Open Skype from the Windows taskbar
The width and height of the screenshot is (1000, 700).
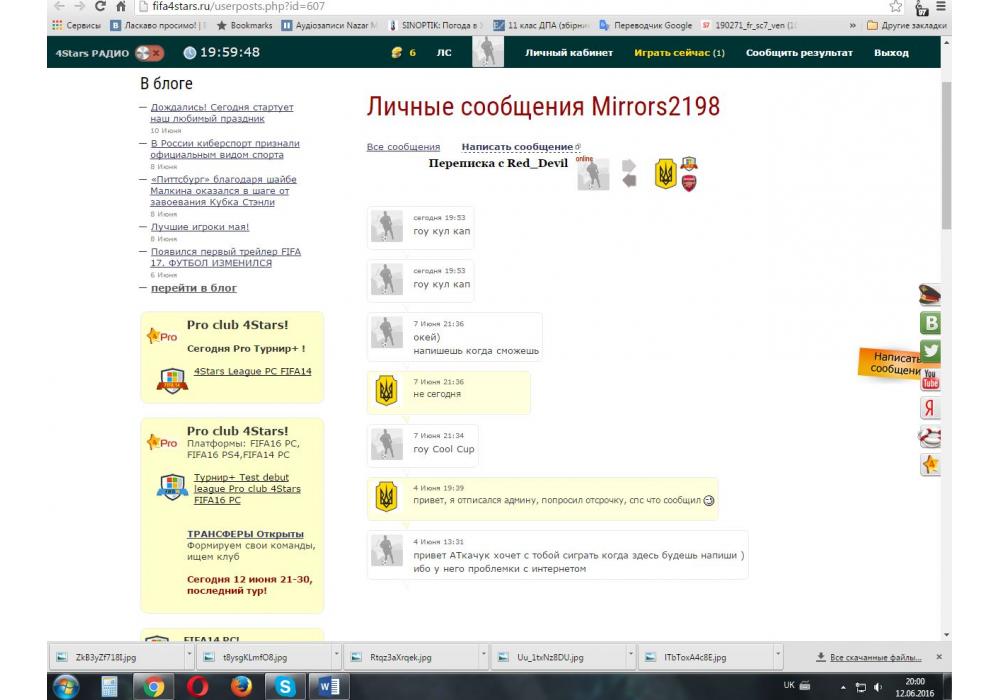[x=284, y=686]
